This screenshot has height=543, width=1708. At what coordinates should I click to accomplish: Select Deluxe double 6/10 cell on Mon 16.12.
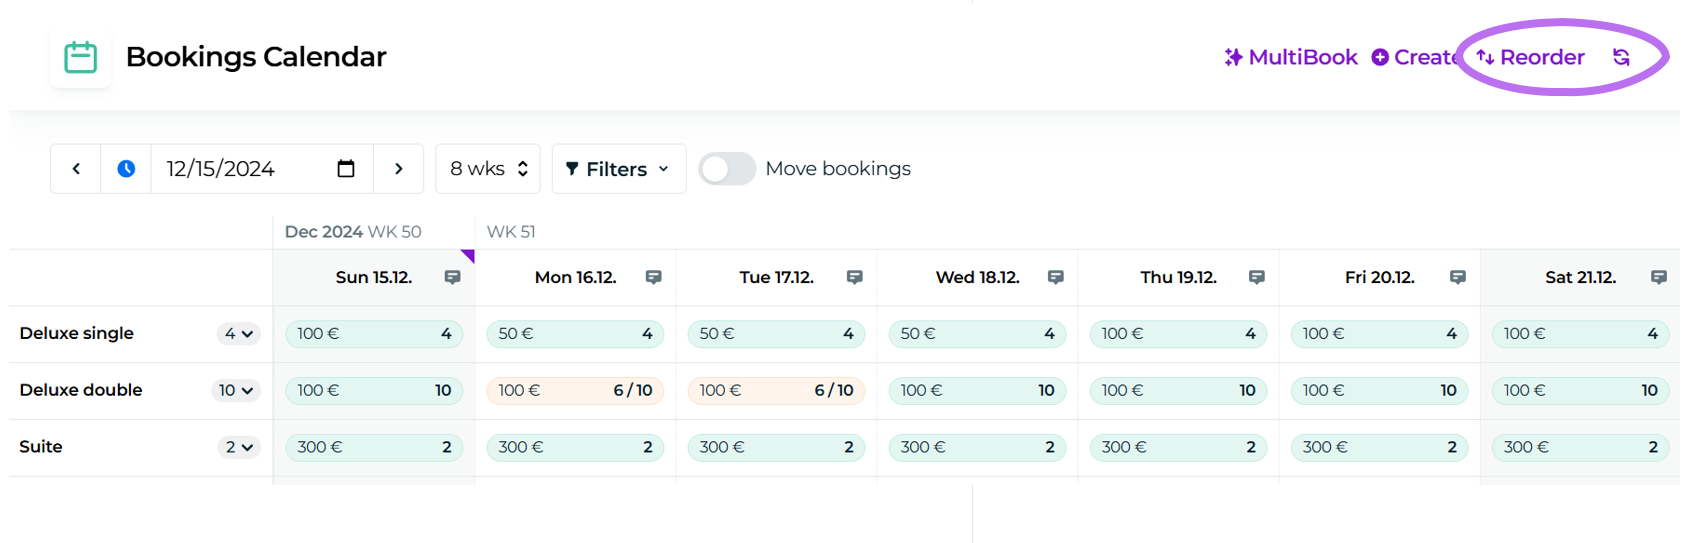coord(575,391)
